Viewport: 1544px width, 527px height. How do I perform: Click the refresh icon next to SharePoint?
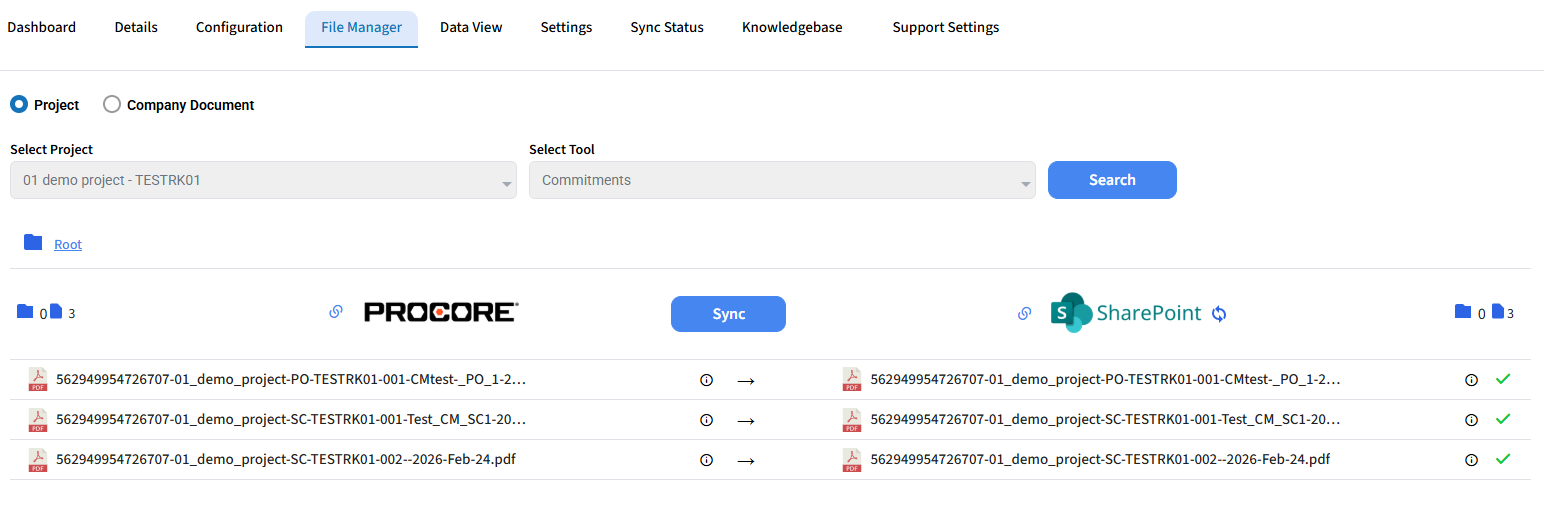coord(1218,314)
